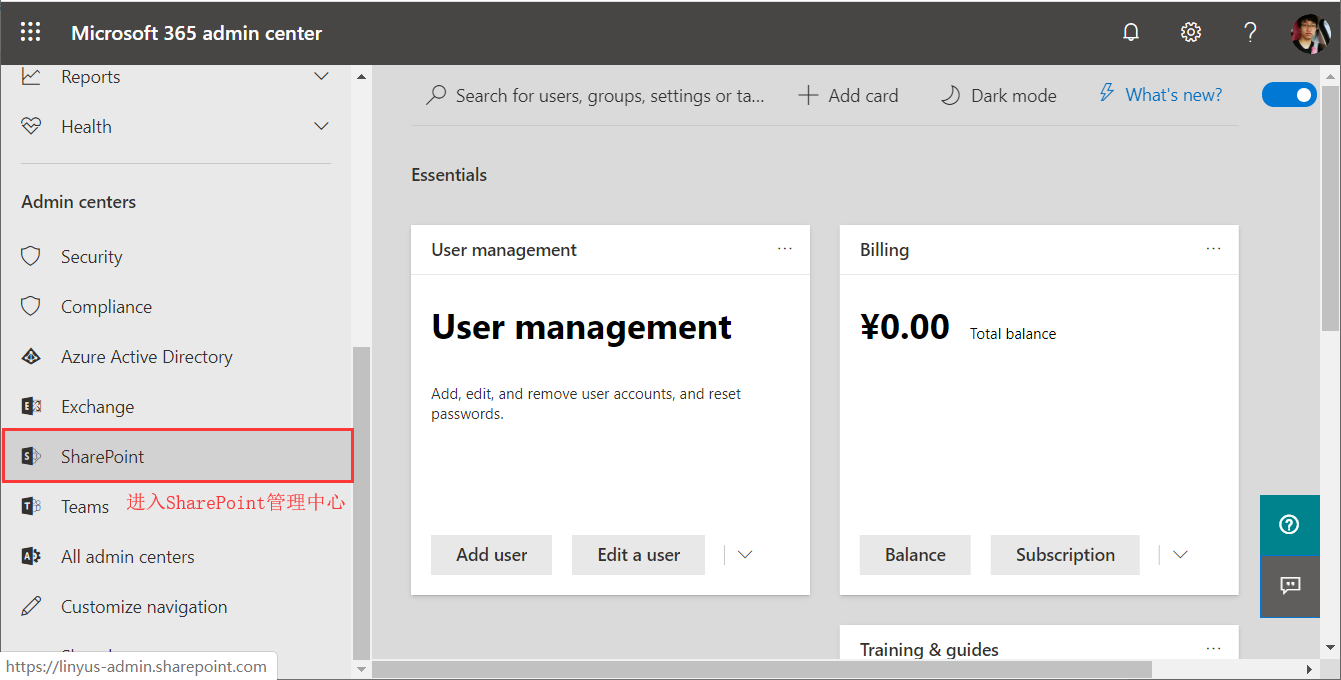
Task: Click the Teams icon
Action: pyautogui.click(x=31, y=506)
